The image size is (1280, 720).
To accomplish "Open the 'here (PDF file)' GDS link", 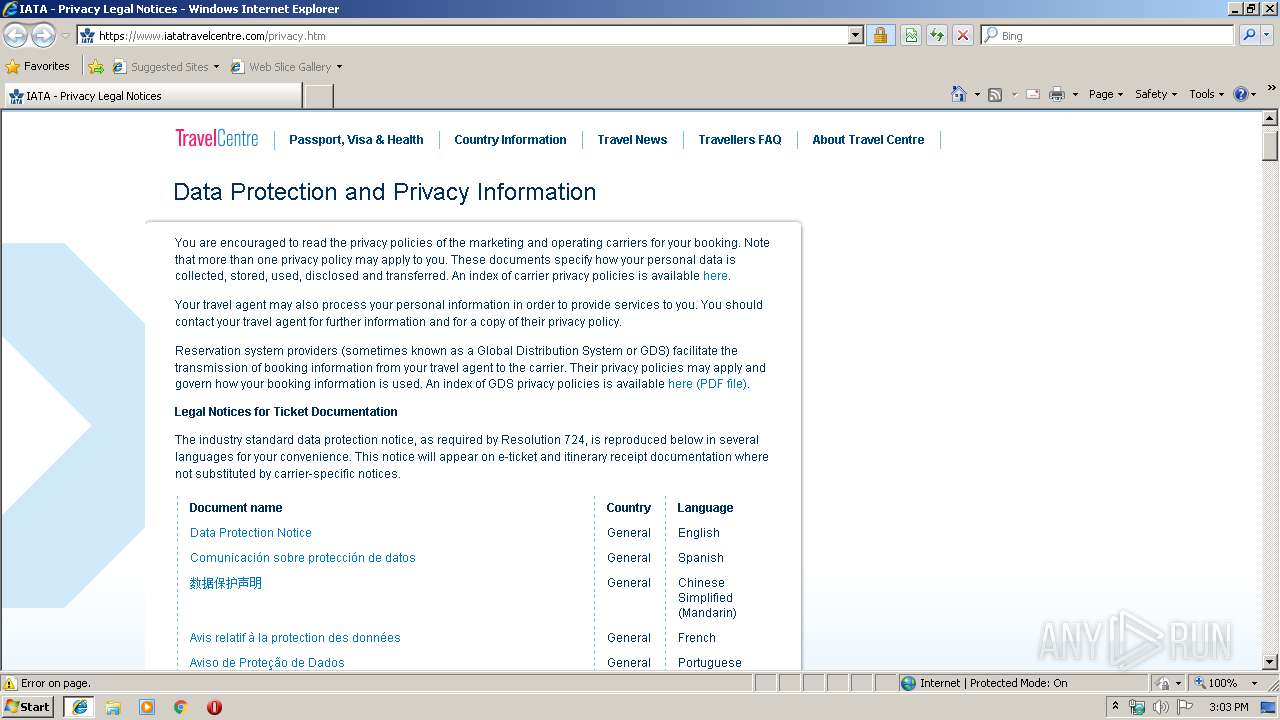I will [x=707, y=384].
